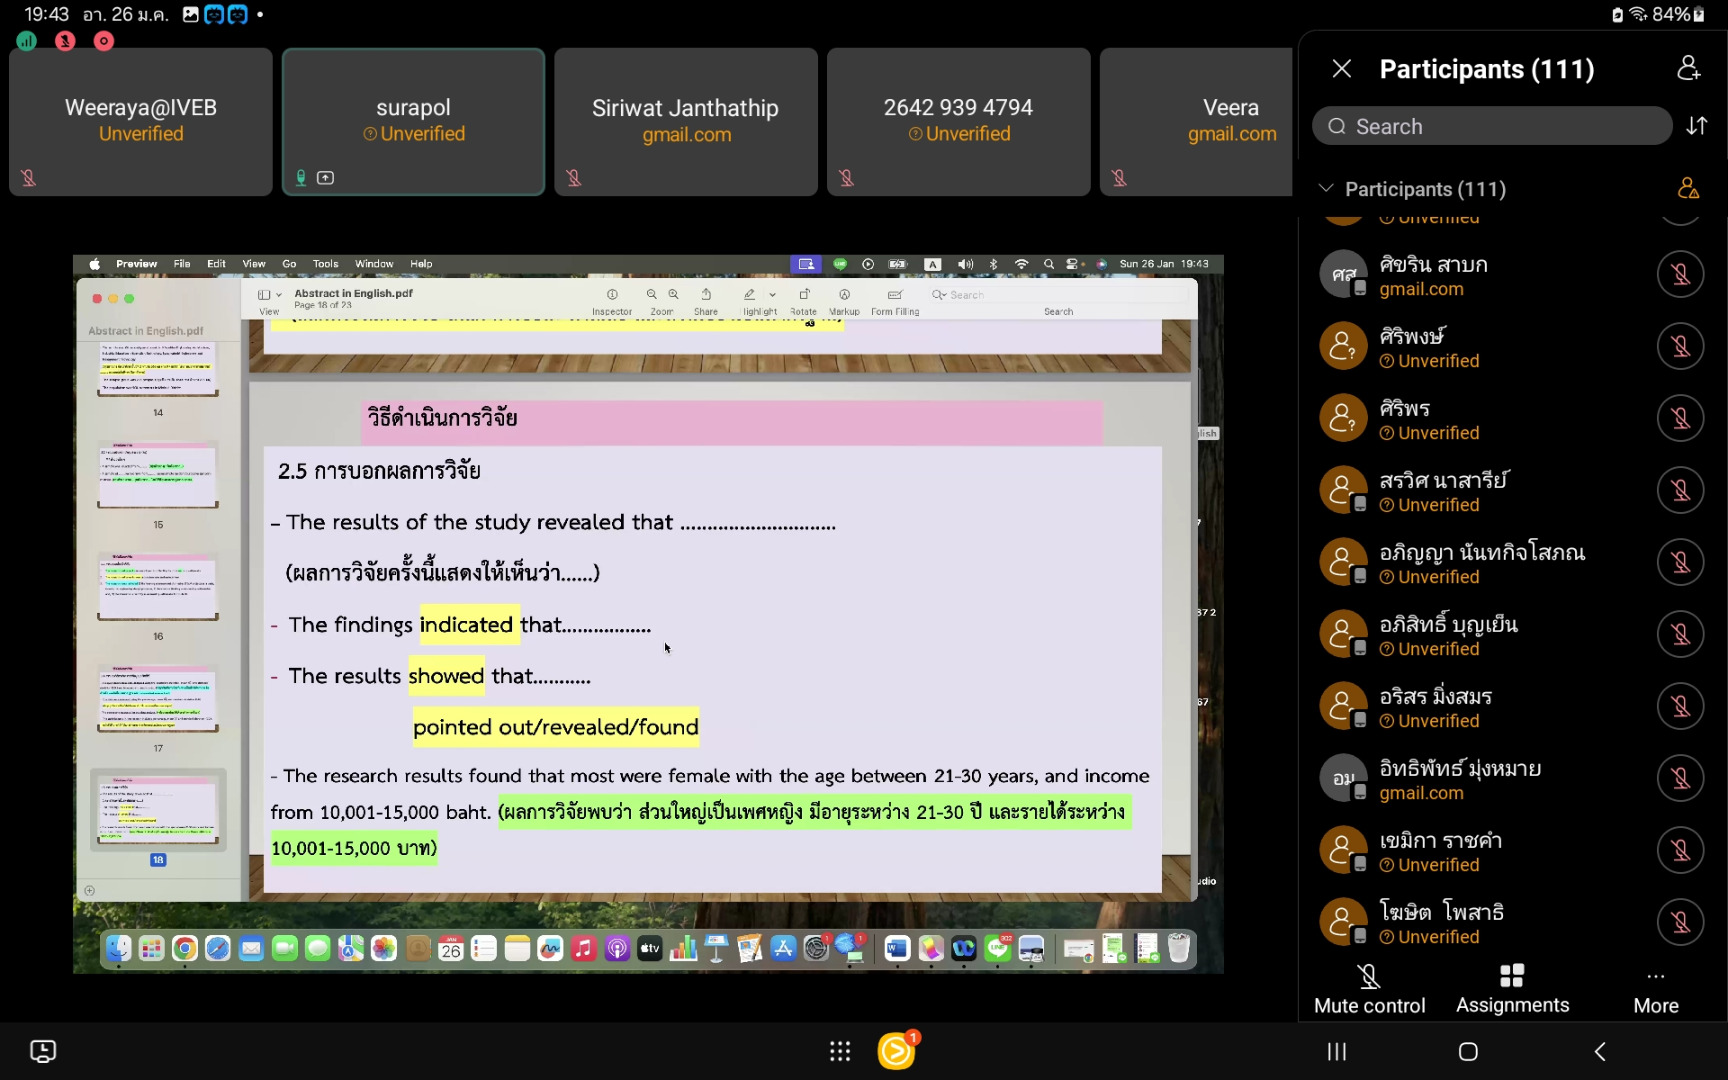1728x1080 pixels.
Task: Click the invite participant icon
Action: point(1688,69)
